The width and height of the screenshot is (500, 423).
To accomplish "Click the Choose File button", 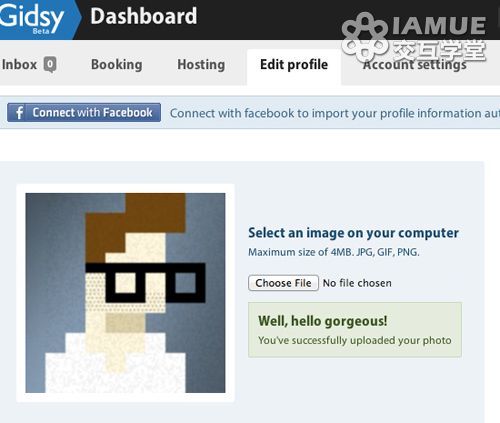I will (x=283, y=283).
